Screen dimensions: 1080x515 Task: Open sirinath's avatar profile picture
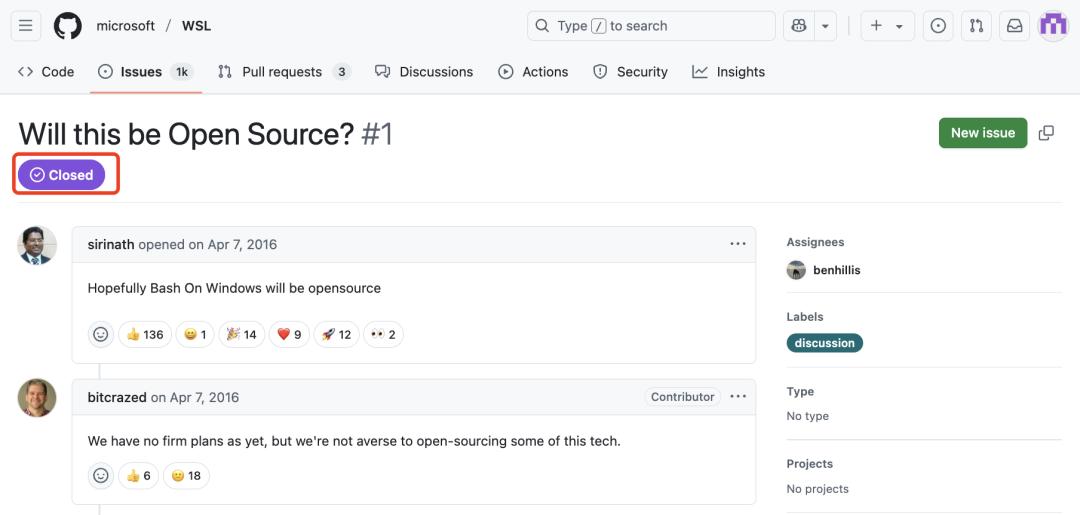(x=37, y=246)
